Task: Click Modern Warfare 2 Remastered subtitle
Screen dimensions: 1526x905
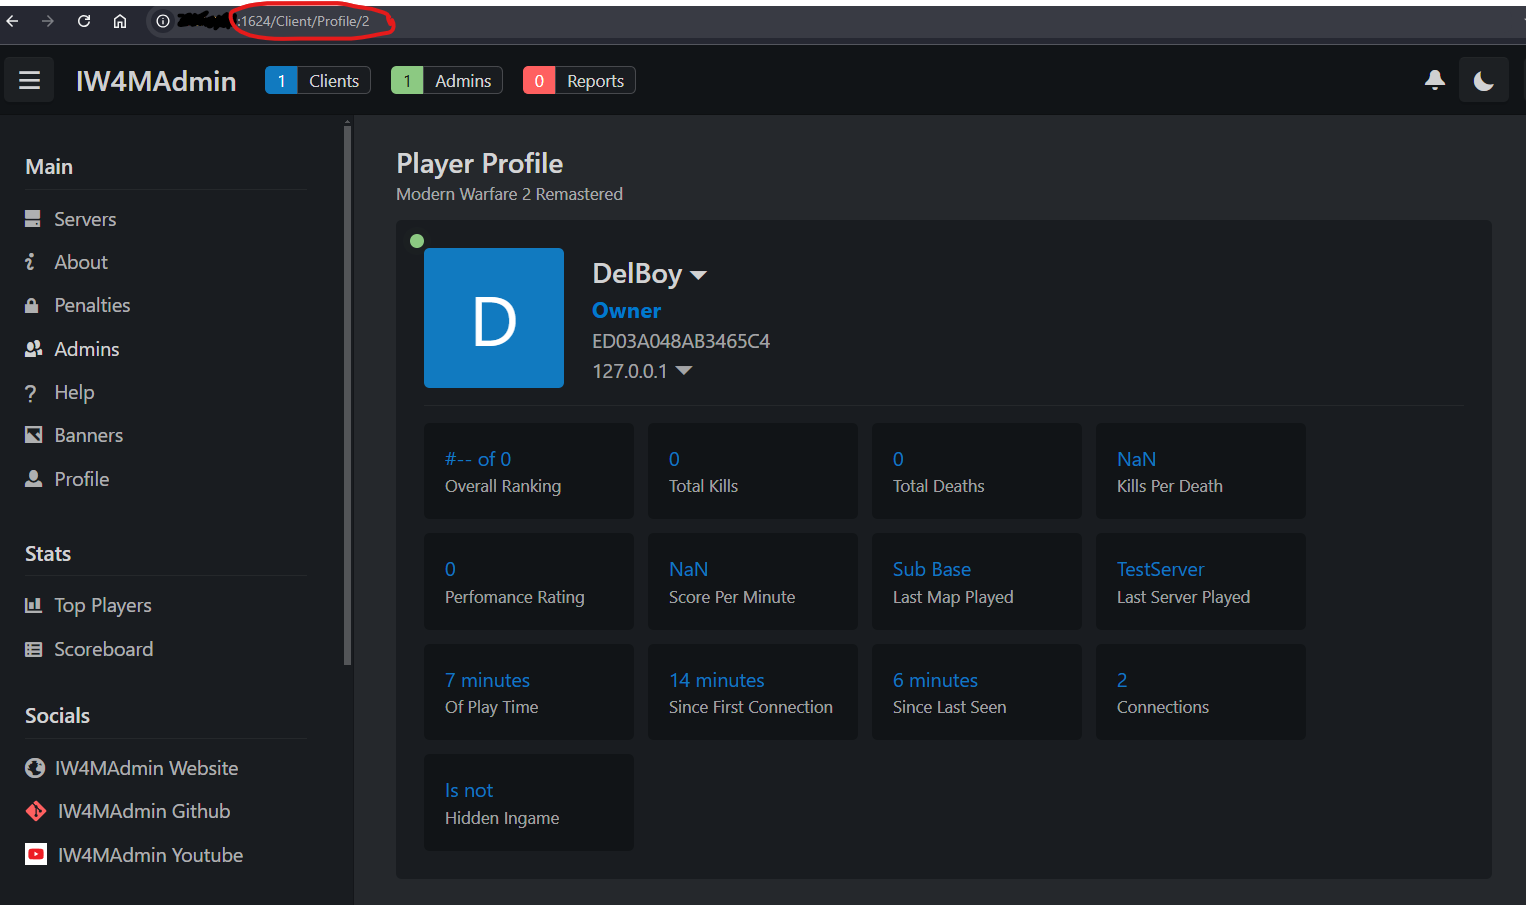Action: [x=509, y=194]
